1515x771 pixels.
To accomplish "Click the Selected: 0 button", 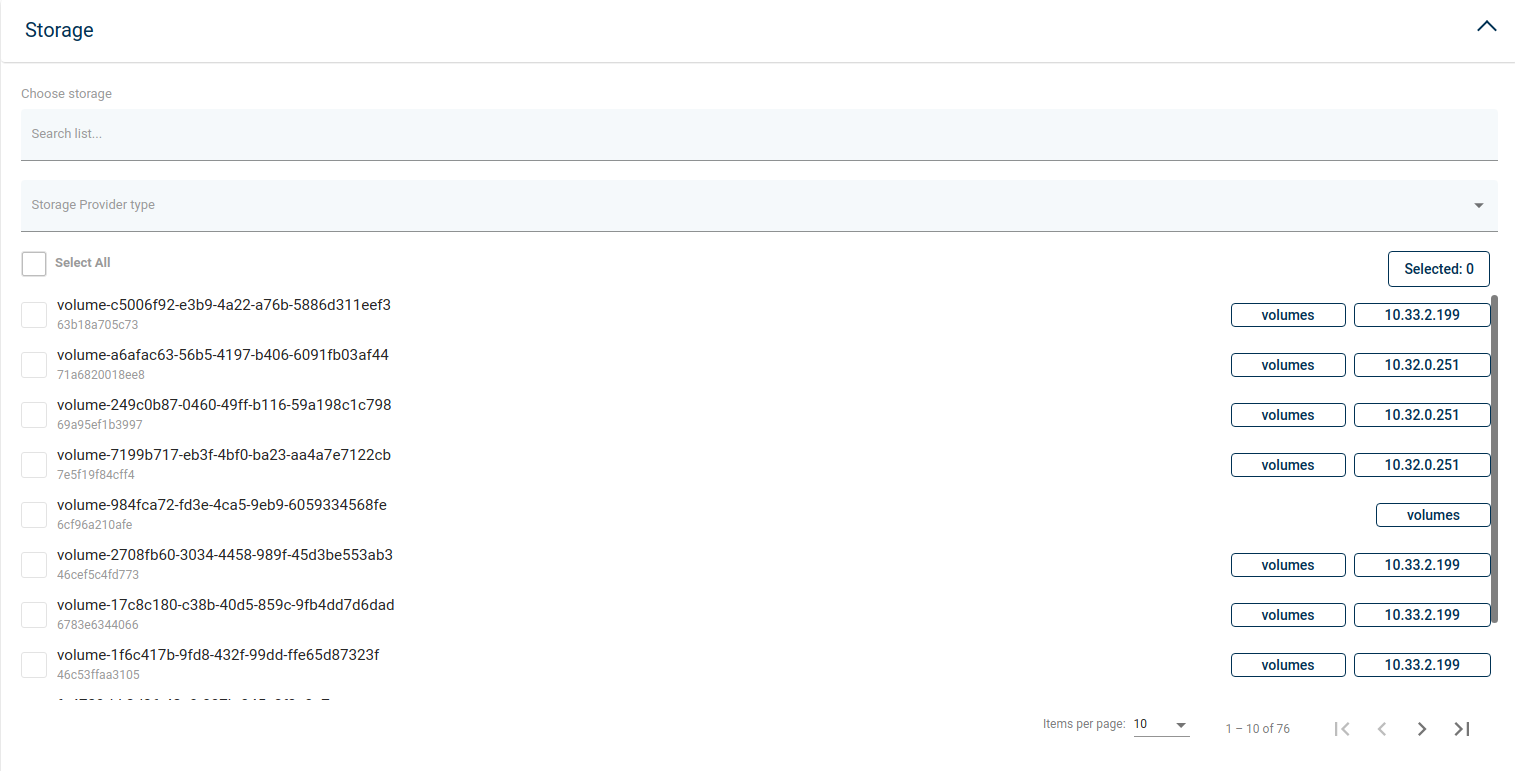I will tap(1438, 269).
